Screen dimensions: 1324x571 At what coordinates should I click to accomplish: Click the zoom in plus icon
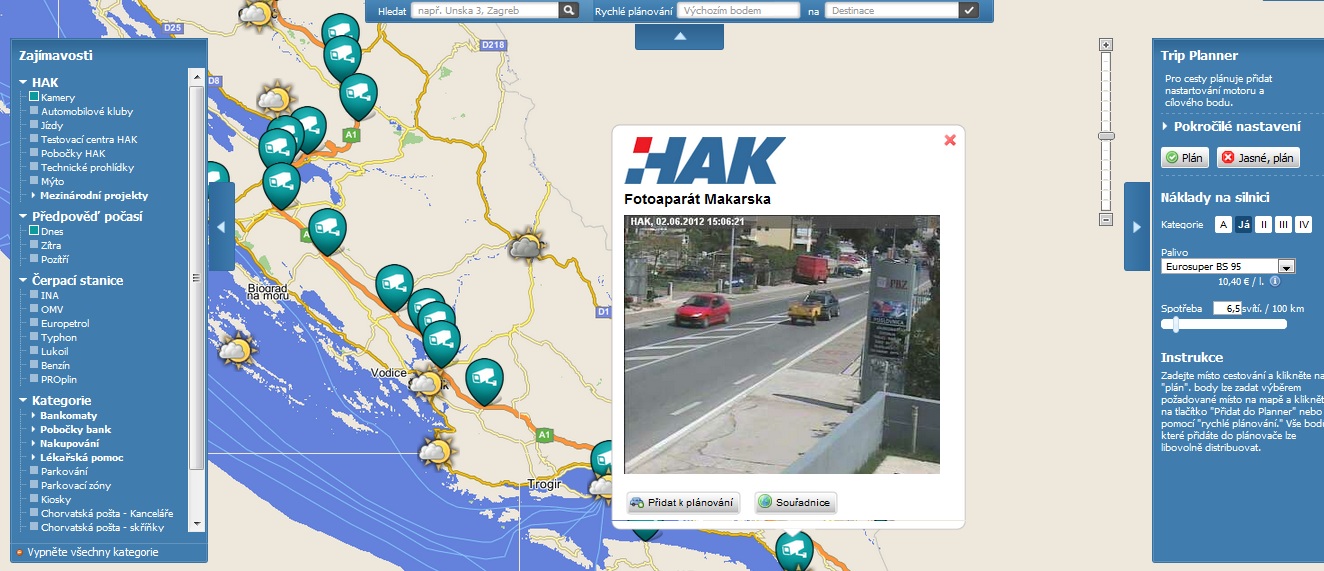1105,45
